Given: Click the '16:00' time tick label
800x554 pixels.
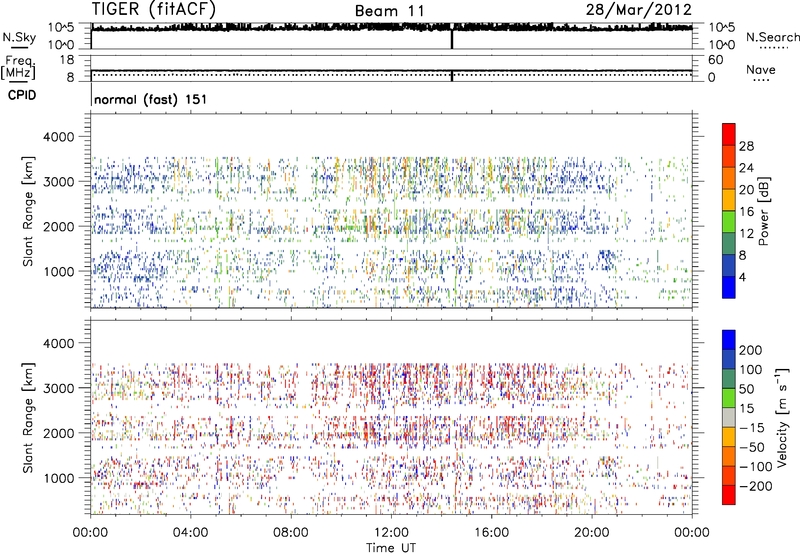Looking at the screenshot, I should 491,533.
